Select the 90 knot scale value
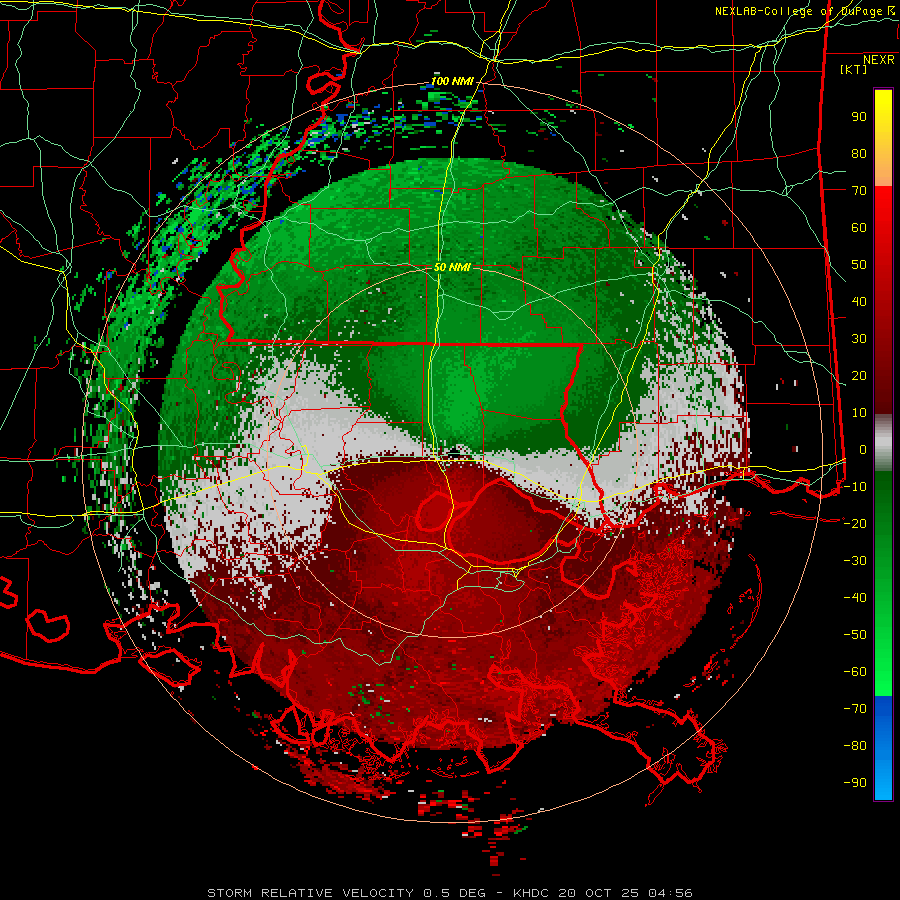 pyautogui.click(x=859, y=117)
